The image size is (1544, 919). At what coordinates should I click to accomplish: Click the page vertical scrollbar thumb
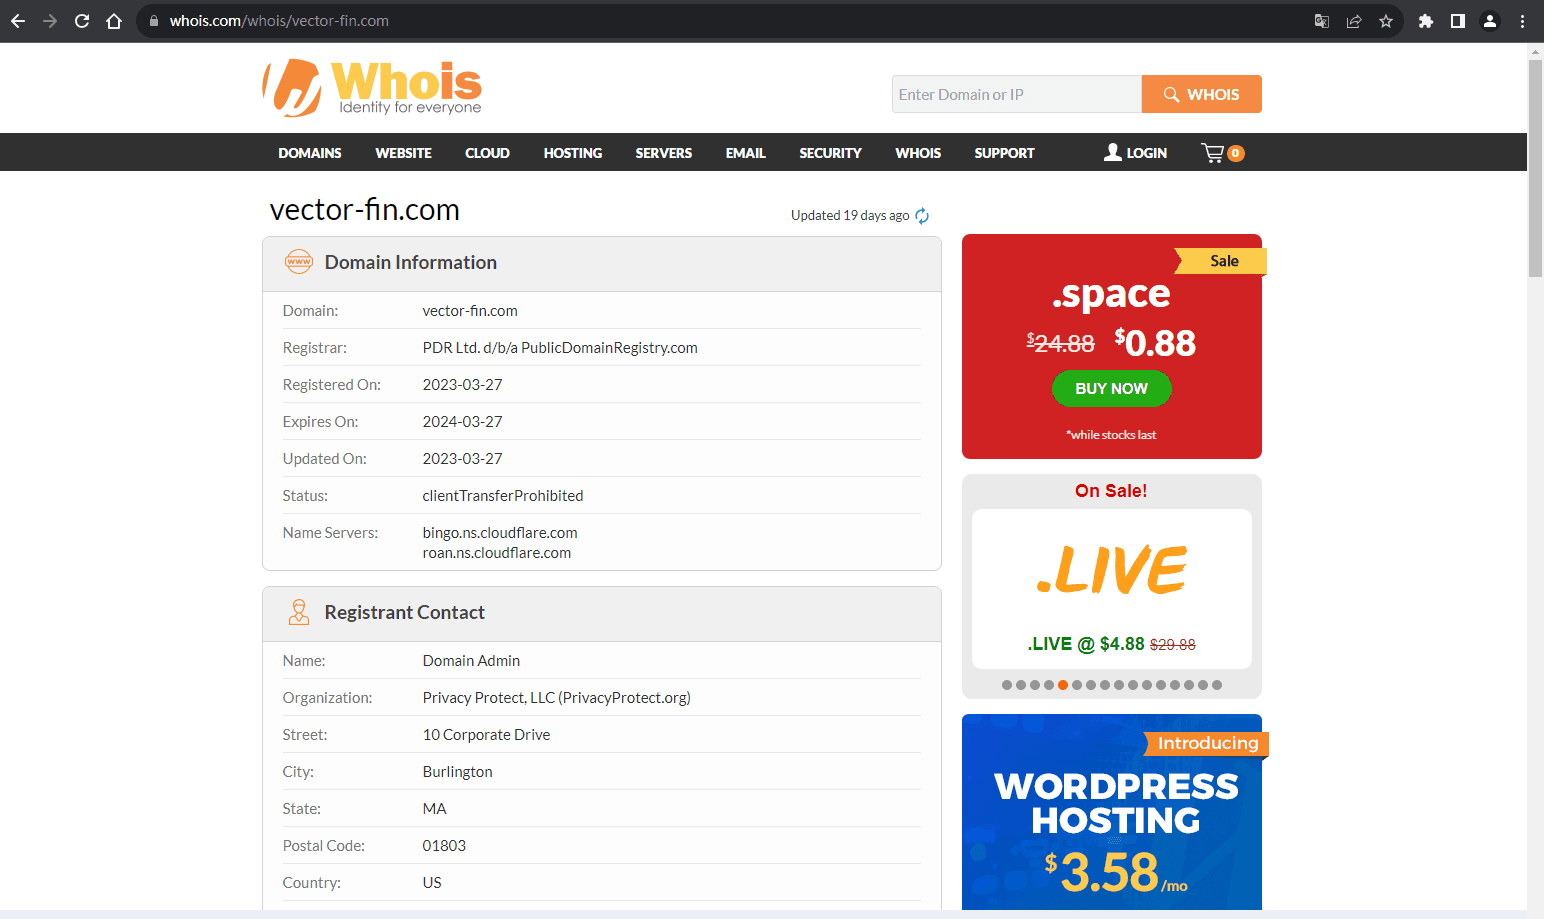click(x=1535, y=168)
